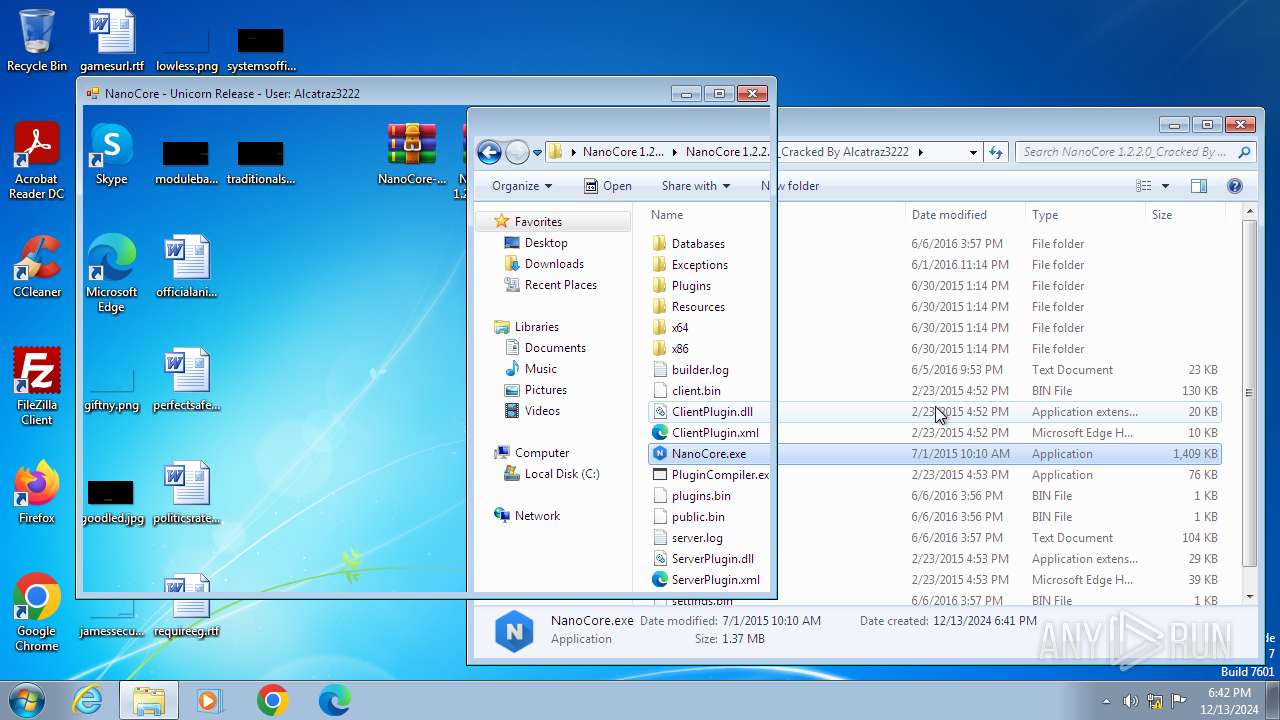The width and height of the screenshot is (1280, 720).
Task: Open Explorer Help question mark icon
Action: click(1234, 186)
